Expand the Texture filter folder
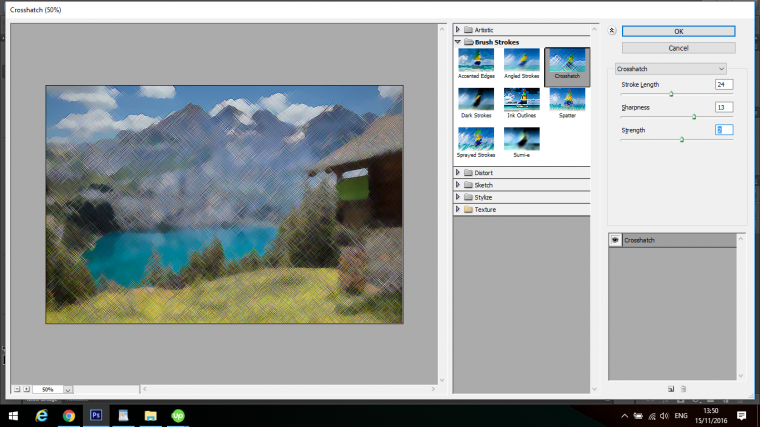760x427 pixels. (458, 209)
